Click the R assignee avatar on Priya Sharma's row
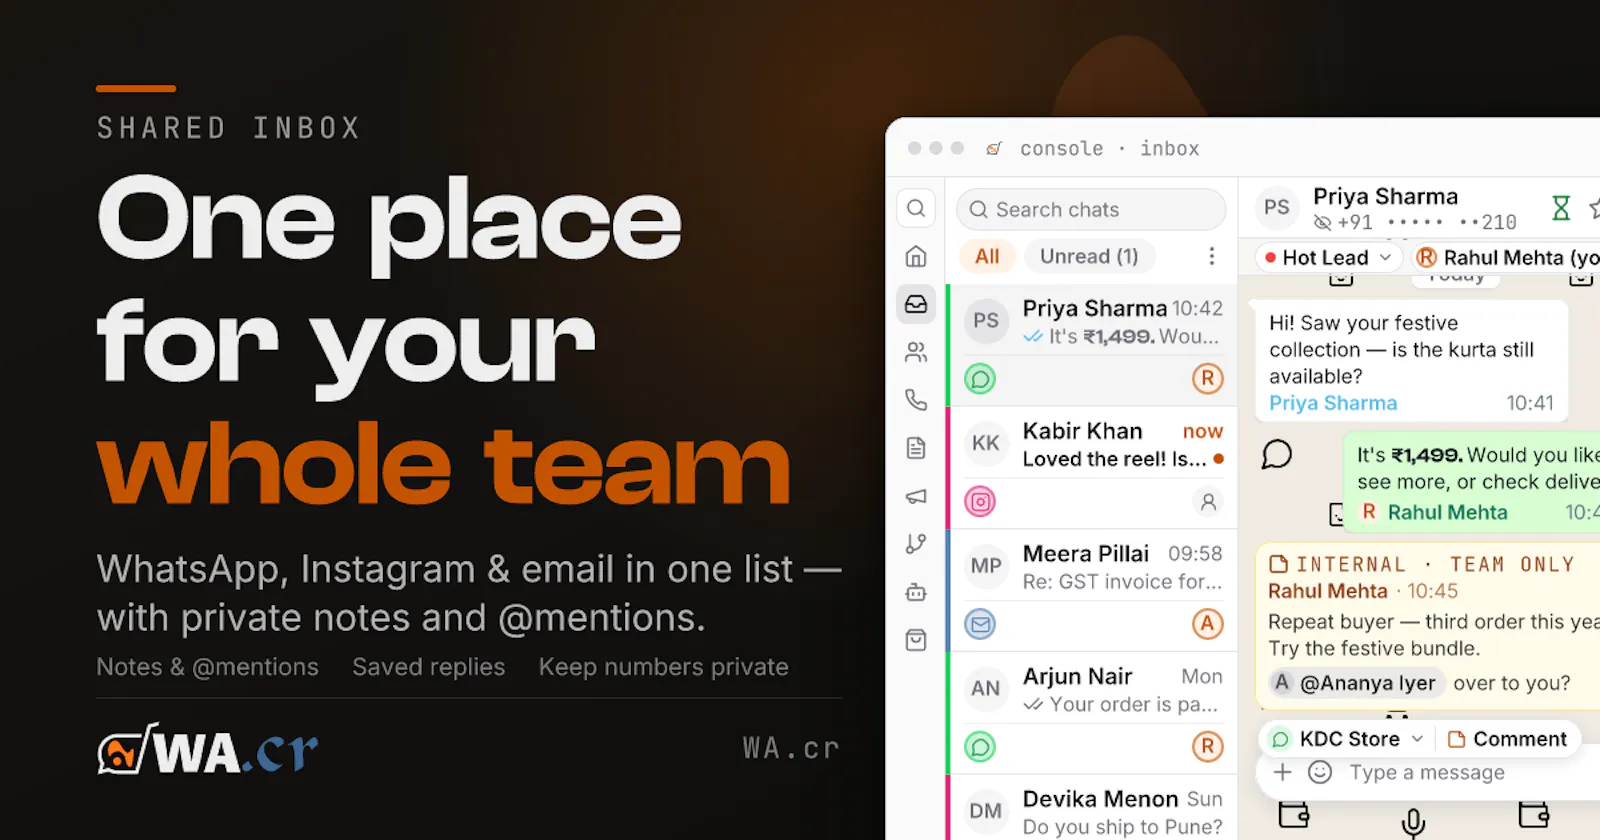This screenshot has height=840, width=1600. point(1208,379)
